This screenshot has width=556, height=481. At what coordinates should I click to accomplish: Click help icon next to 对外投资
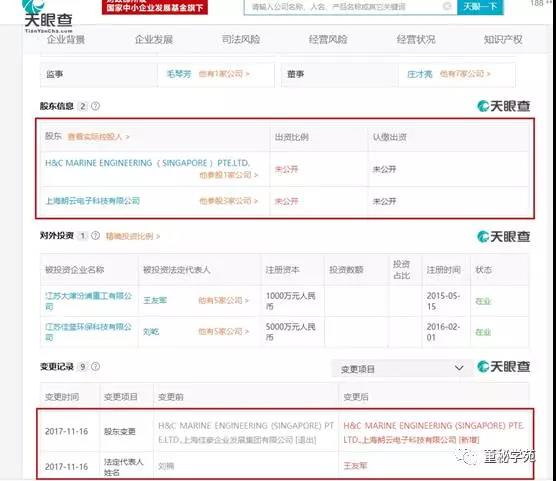95,236
